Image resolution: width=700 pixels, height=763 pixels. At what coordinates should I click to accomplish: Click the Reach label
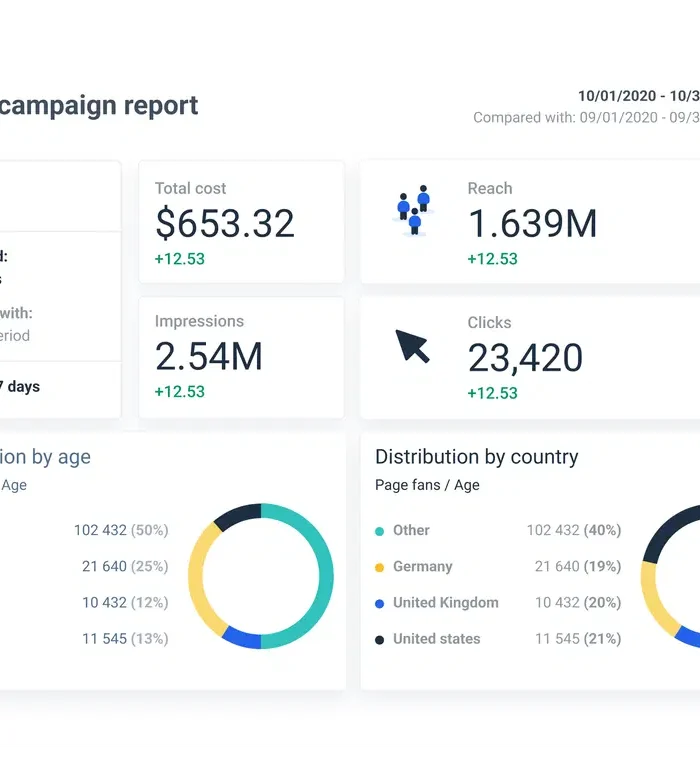[x=490, y=188]
